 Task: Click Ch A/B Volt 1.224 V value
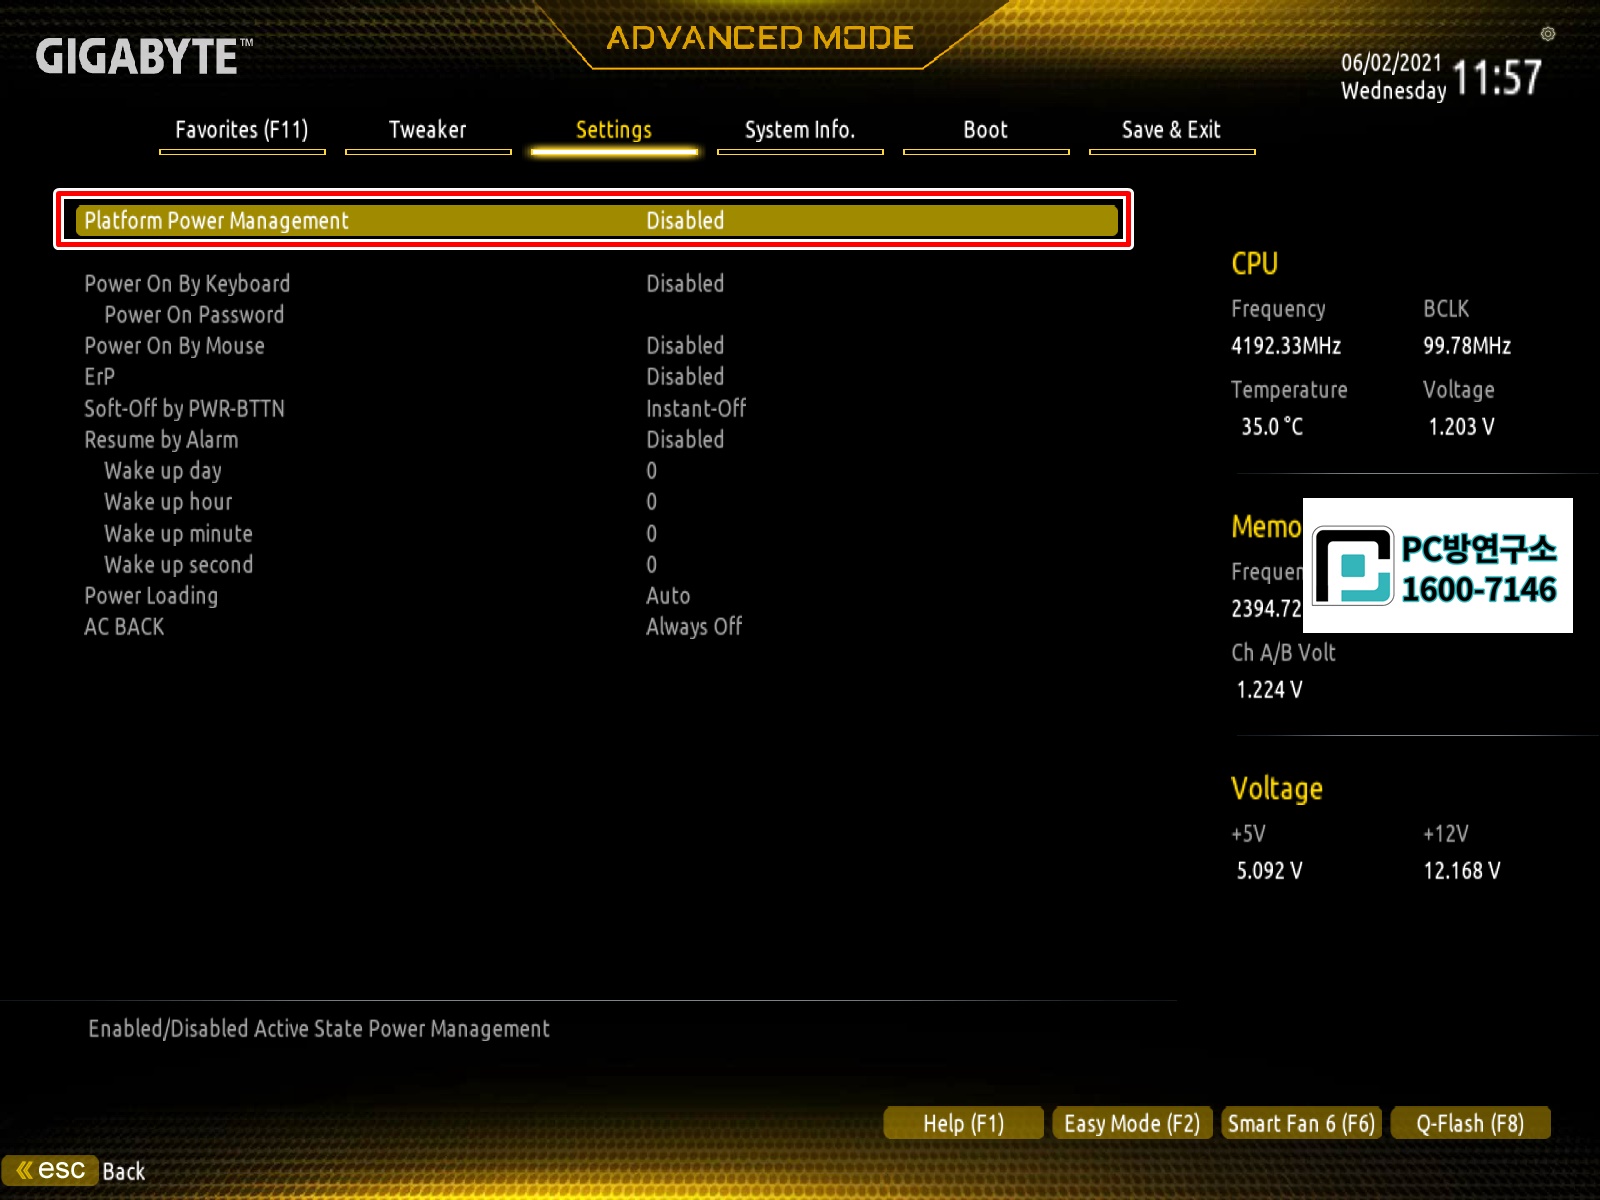click(1269, 690)
